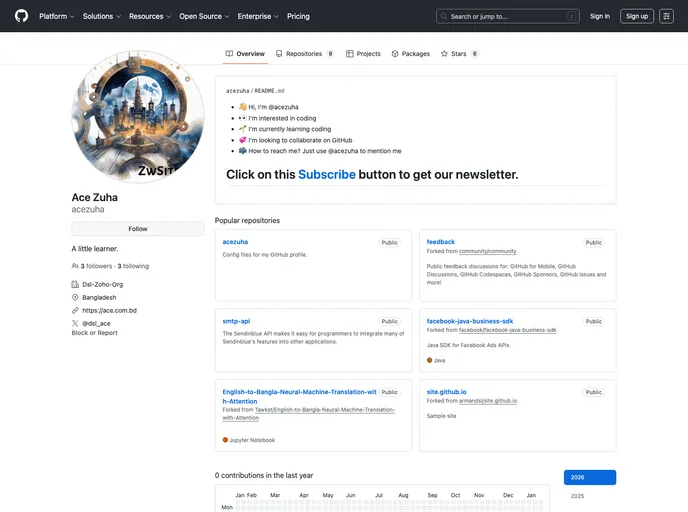This screenshot has width=688, height=512.
Task: Expand the Platform dropdown menu
Action: 56,16
